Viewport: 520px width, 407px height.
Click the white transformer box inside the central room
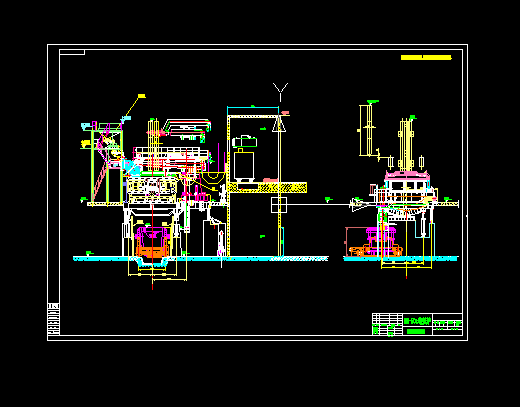(244, 165)
